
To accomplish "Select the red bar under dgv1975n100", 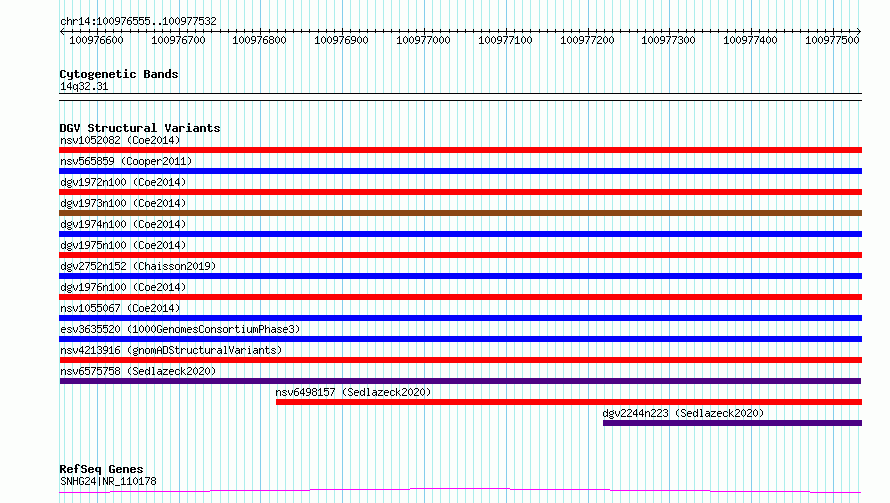I will point(460,255).
